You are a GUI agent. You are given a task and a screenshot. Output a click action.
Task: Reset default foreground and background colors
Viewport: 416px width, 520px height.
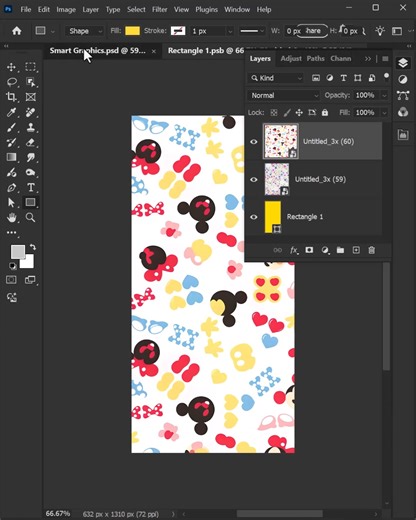point(12,266)
